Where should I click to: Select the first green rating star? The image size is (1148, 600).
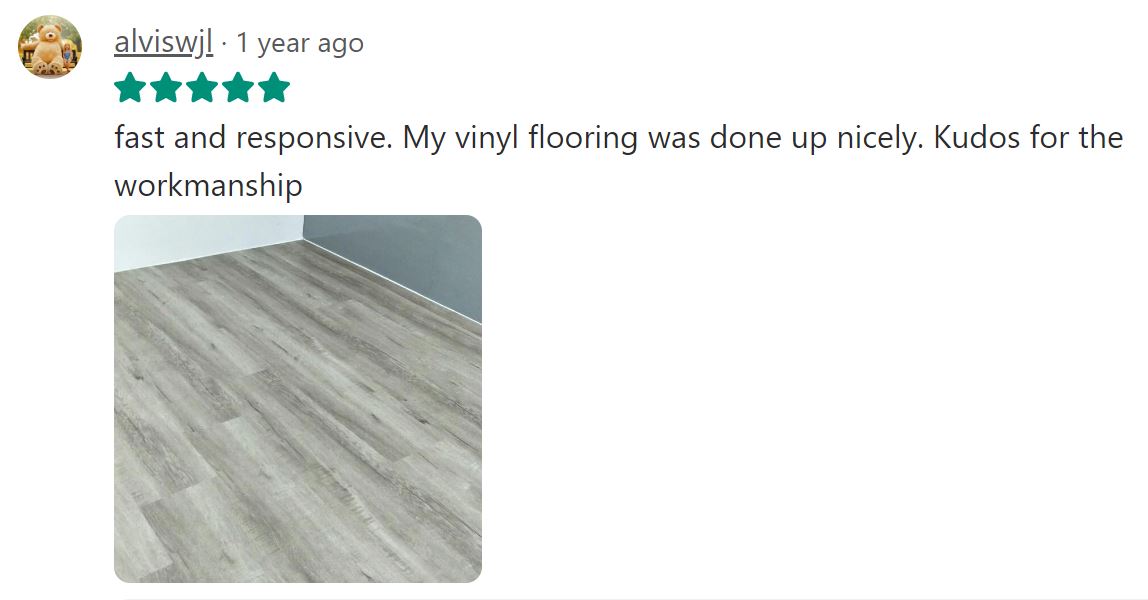(130, 88)
